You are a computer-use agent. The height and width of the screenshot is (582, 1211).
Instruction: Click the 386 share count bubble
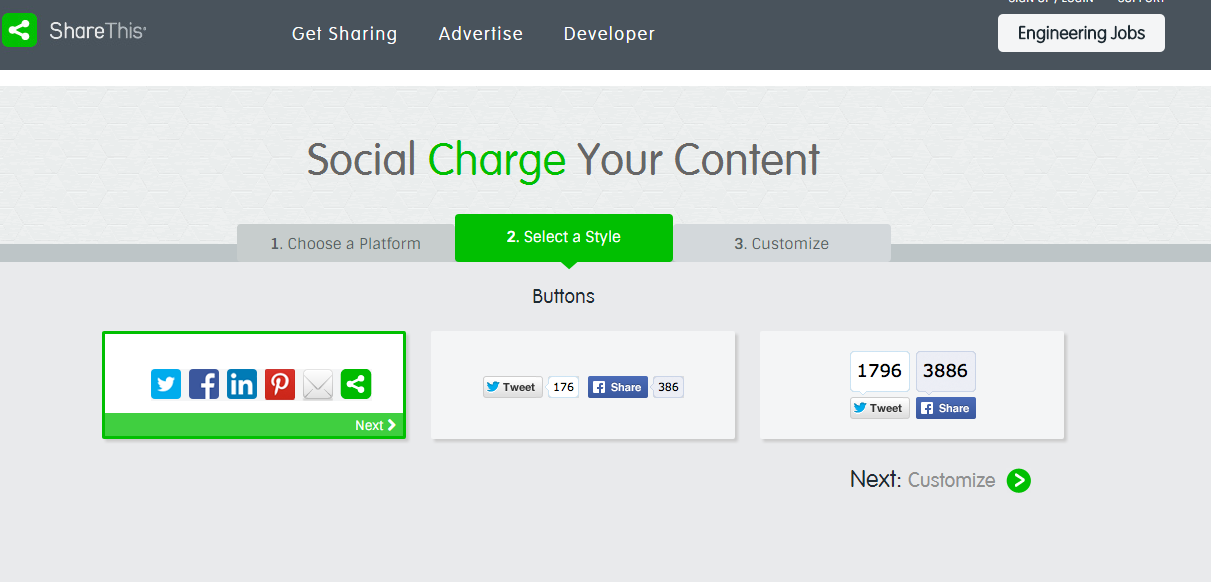click(668, 387)
